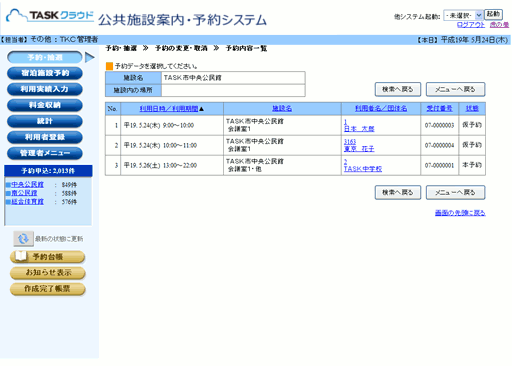The width and height of the screenshot is (512, 366).
Task: Open the 総合体育館 sidebar link
Action: click(27, 202)
